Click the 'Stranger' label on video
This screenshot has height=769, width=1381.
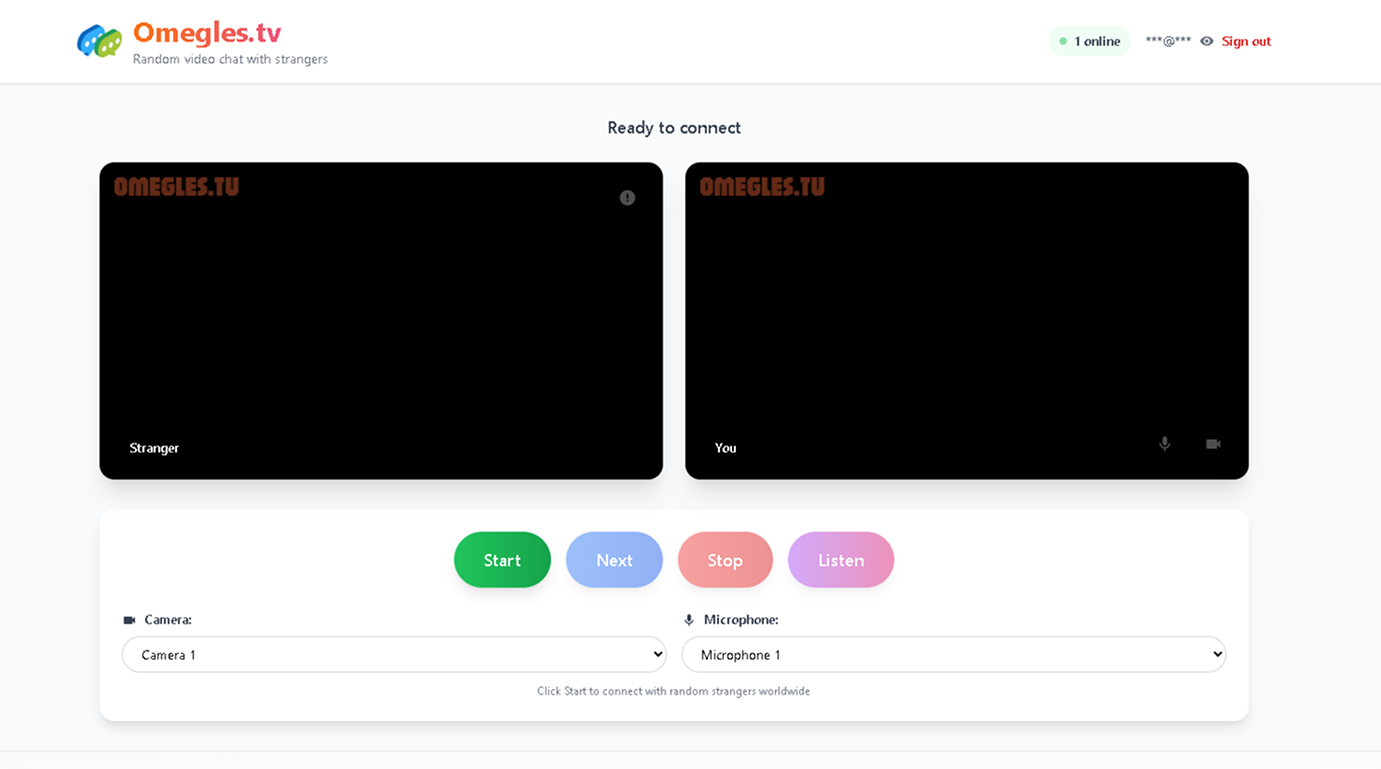point(154,448)
